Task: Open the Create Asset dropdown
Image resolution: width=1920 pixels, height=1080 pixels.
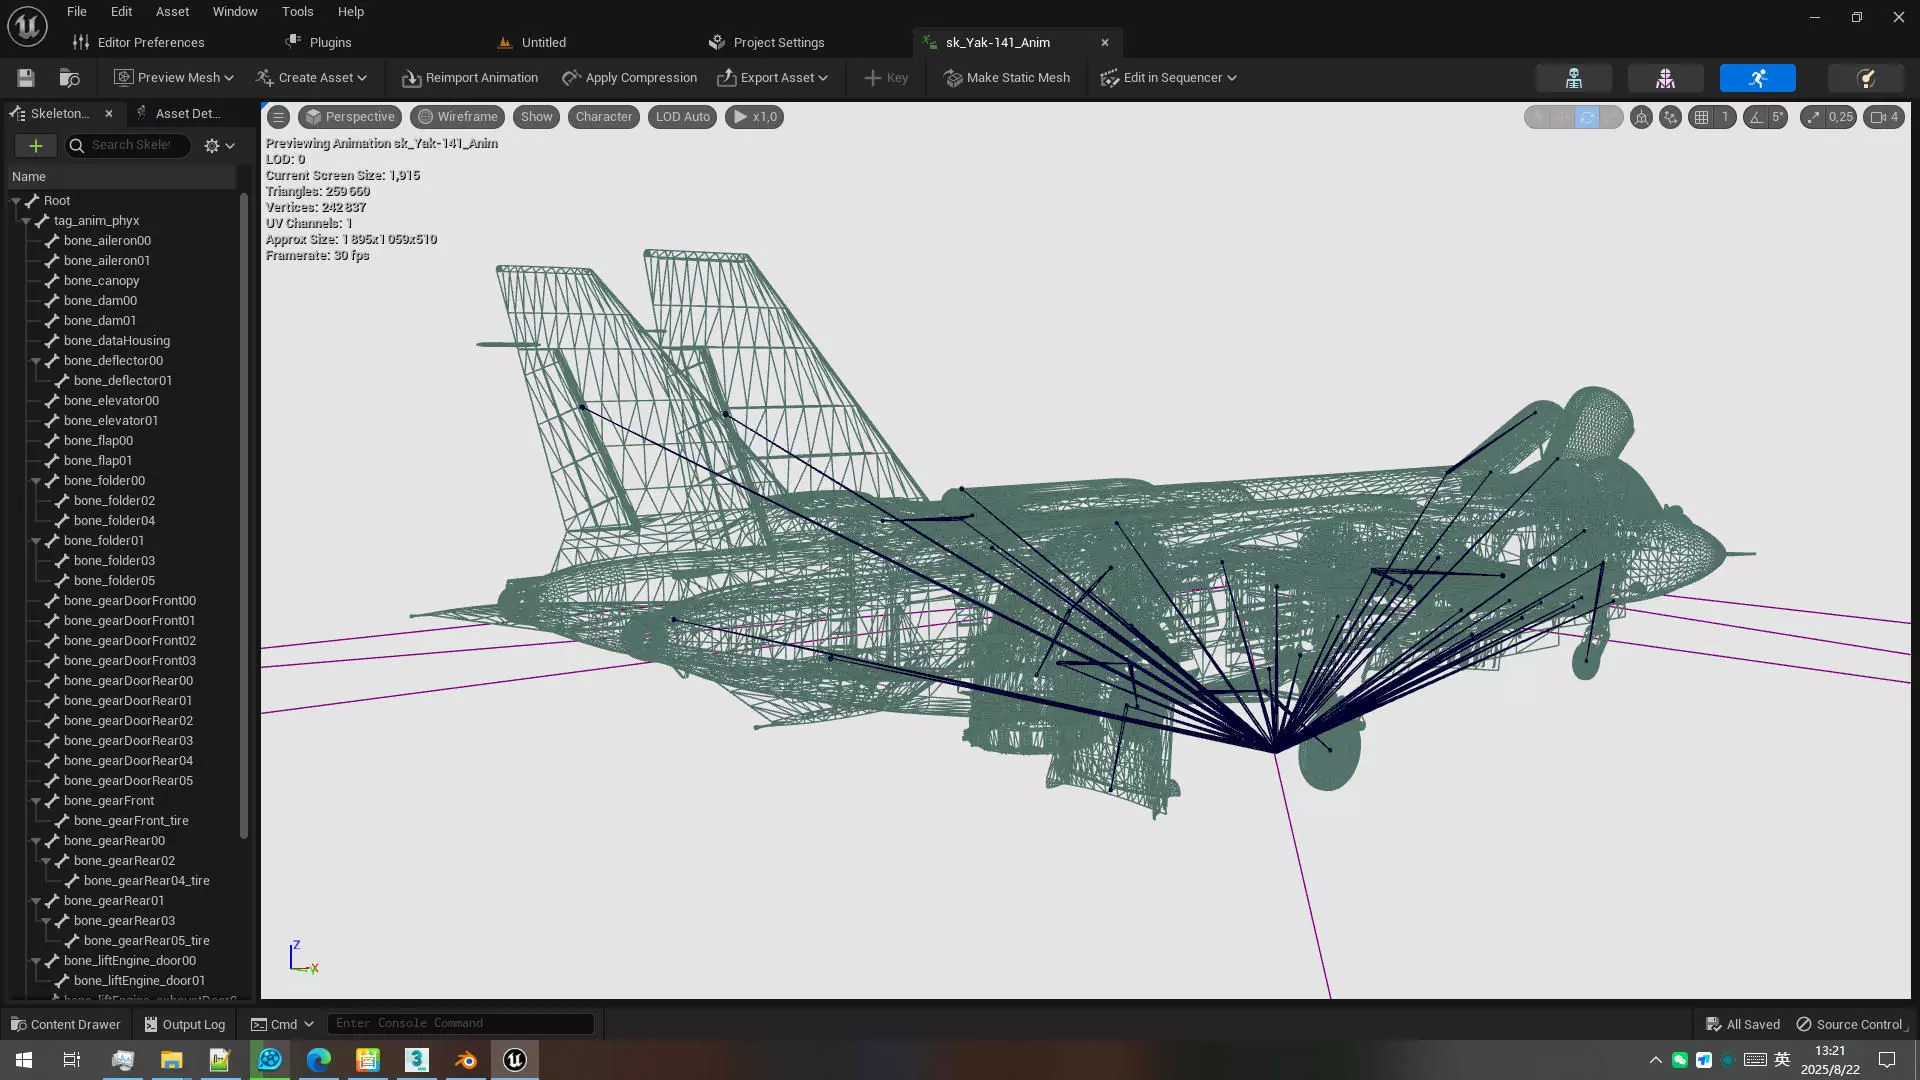Action: click(x=312, y=78)
